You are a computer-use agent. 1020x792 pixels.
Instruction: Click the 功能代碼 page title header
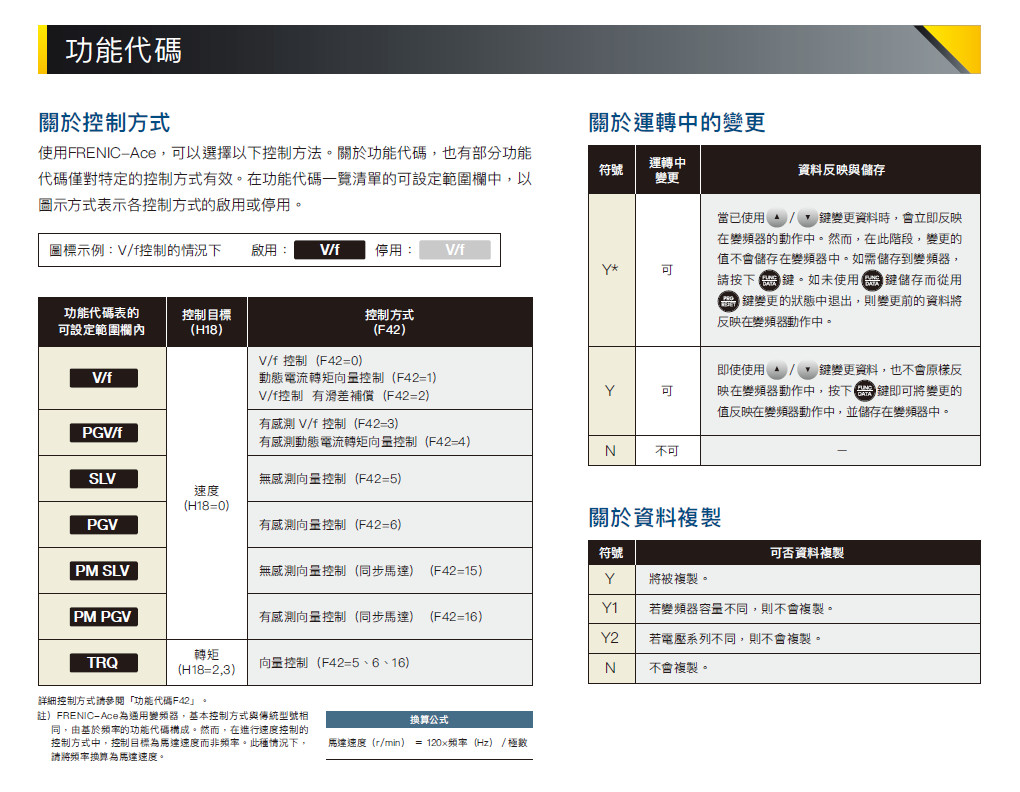[124, 50]
